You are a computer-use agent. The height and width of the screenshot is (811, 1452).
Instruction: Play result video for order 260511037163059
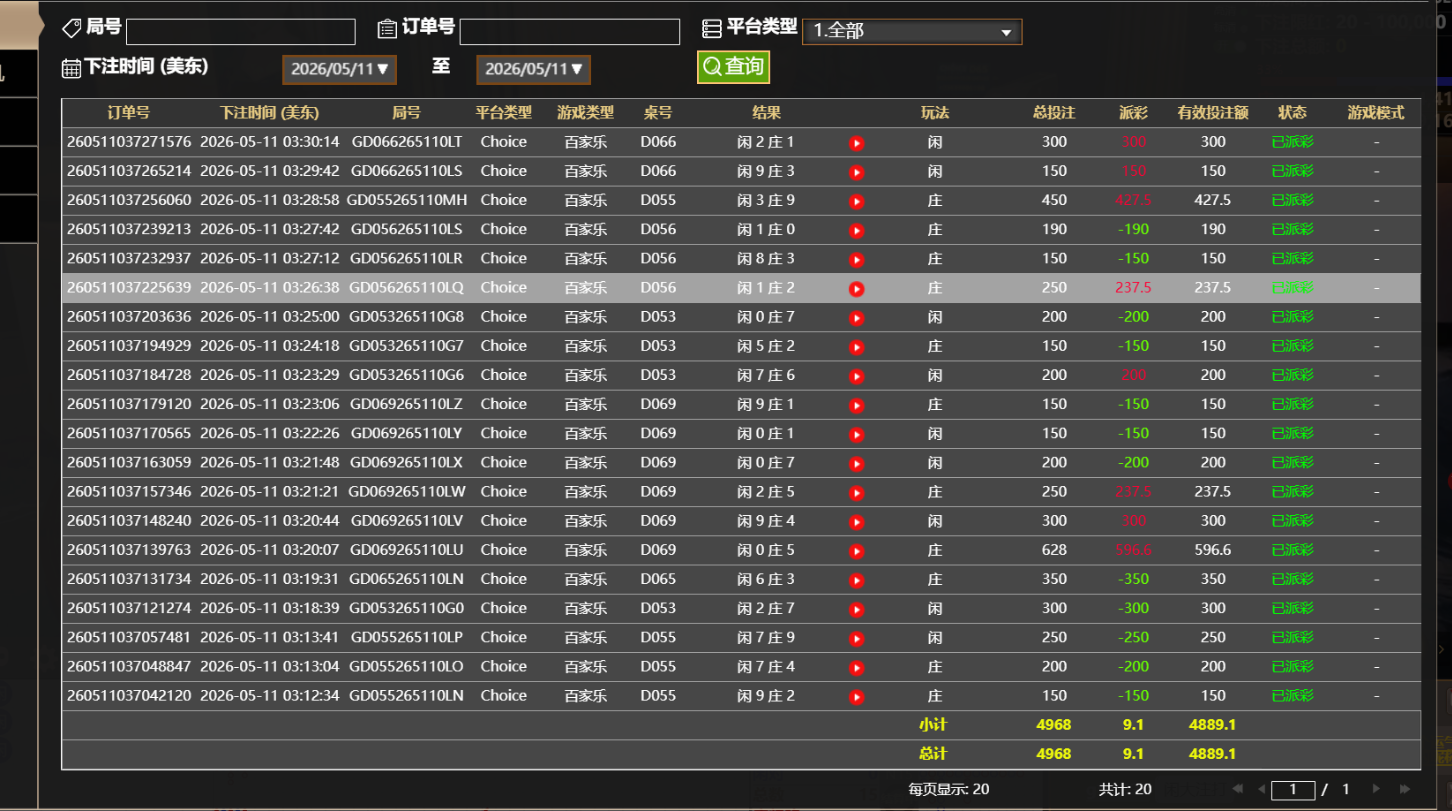[x=856, y=464]
